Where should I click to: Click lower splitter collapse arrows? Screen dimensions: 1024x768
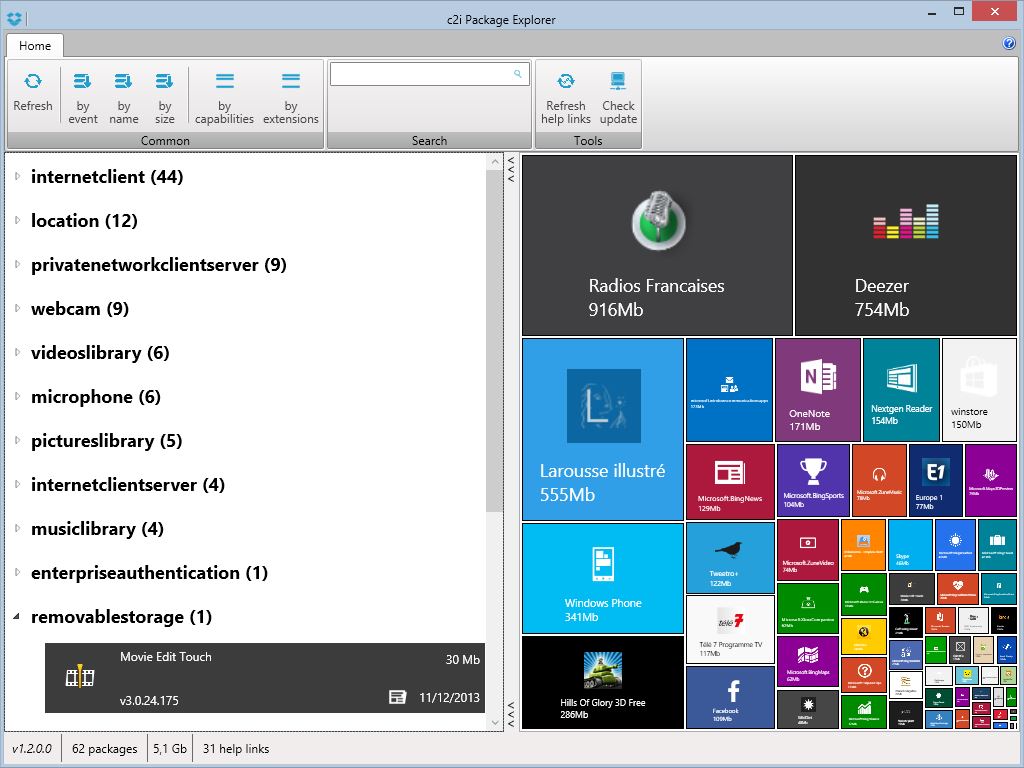pyautogui.click(x=511, y=714)
